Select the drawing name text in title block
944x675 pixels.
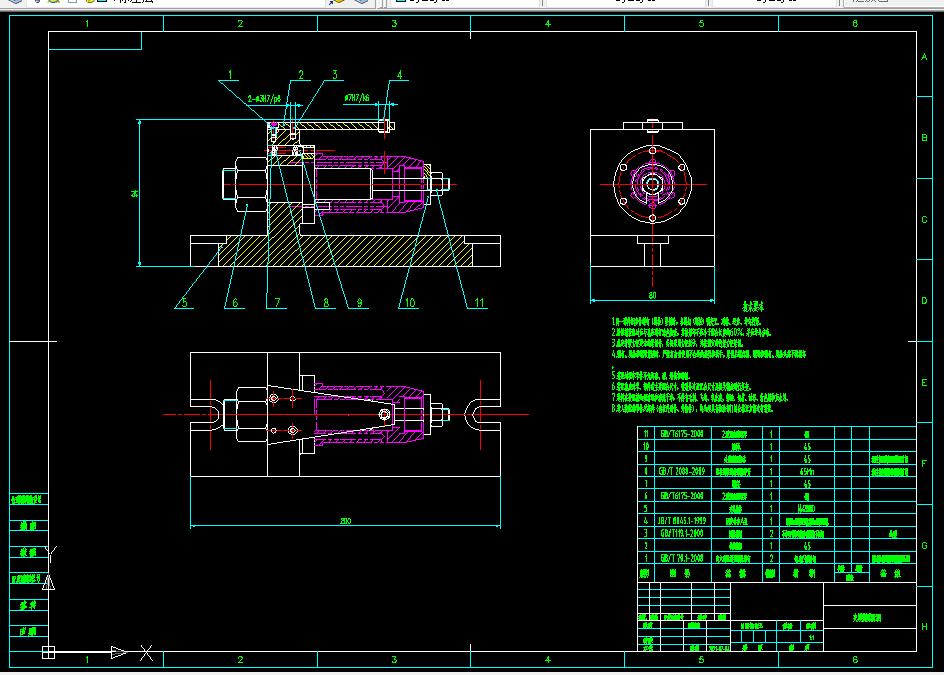point(867,617)
